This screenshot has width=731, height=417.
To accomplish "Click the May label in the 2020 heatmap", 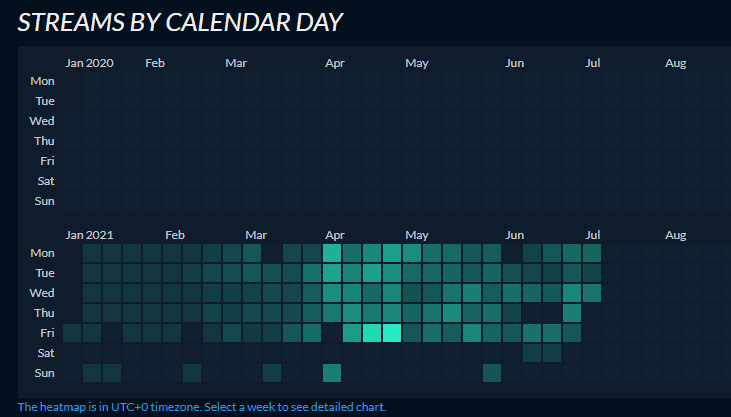I will pos(416,63).
